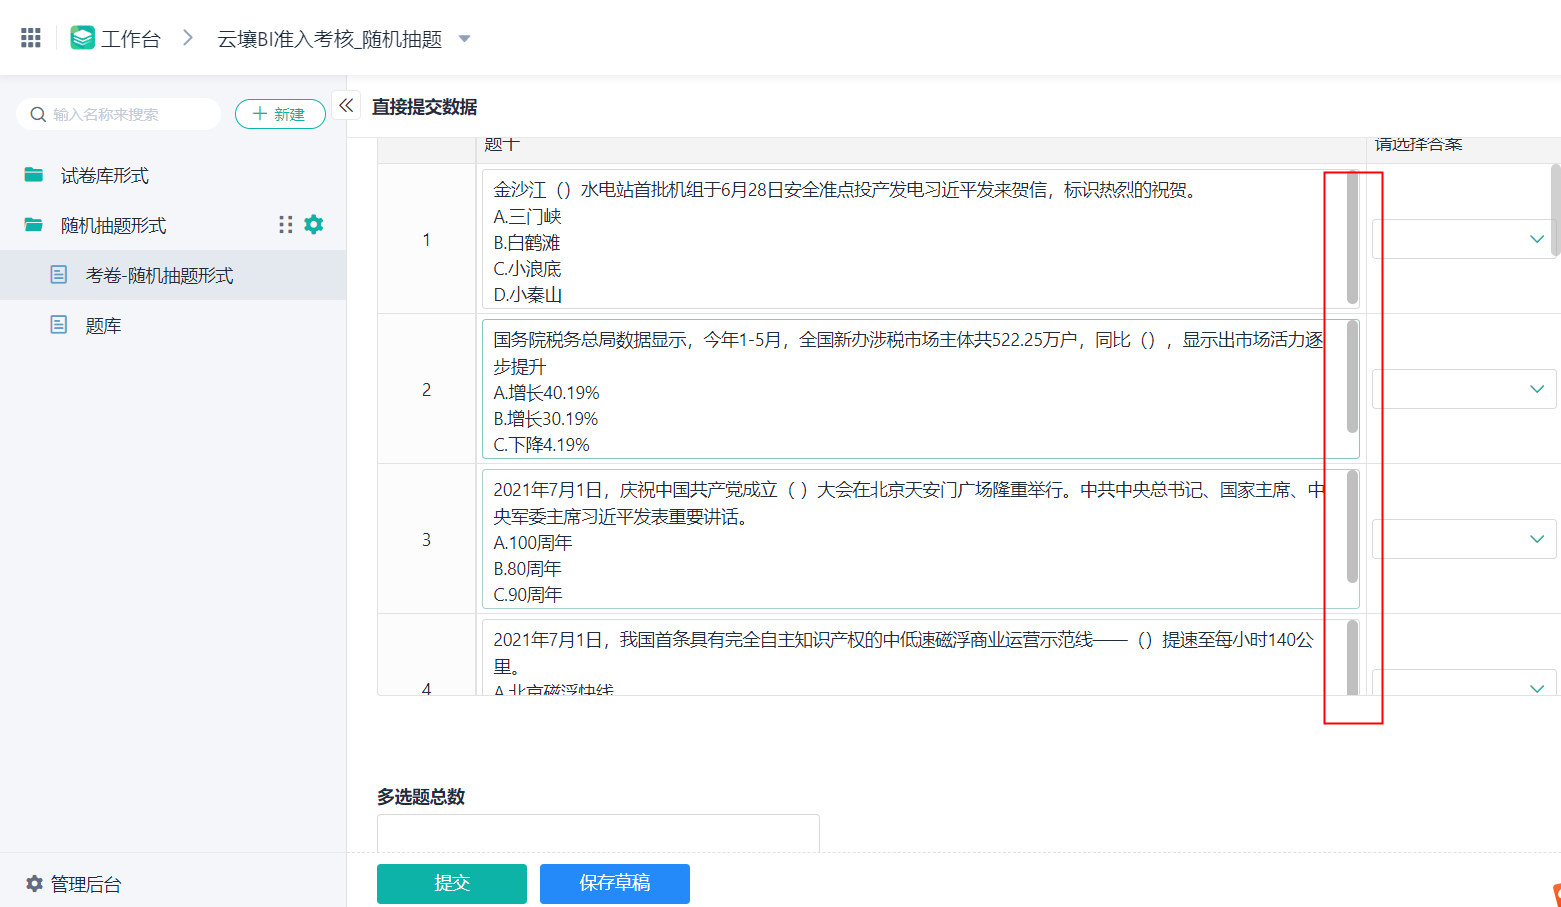Open answer dropdown for question 3
This screenshot has height=907, width=1561.
[1464, 539]
